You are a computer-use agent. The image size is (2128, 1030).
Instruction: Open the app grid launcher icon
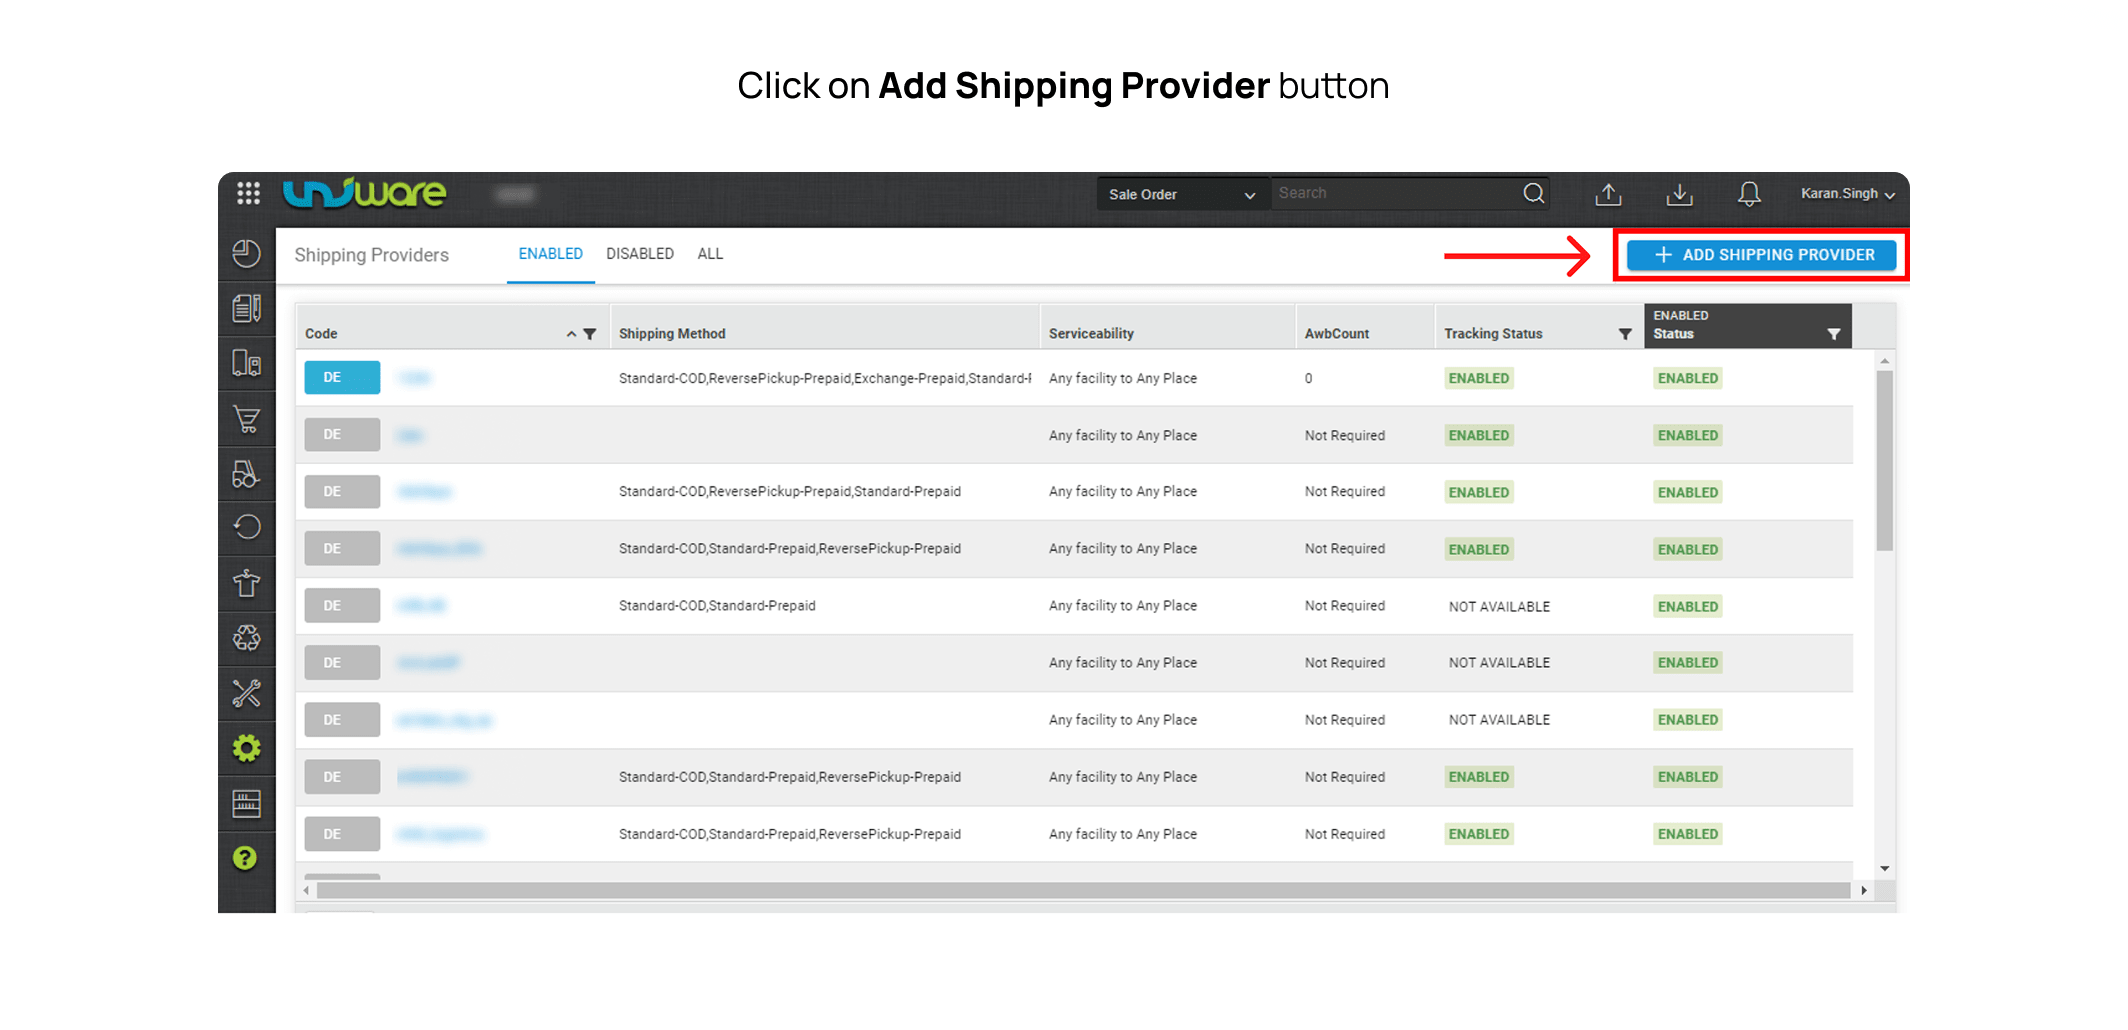point(248,193)
